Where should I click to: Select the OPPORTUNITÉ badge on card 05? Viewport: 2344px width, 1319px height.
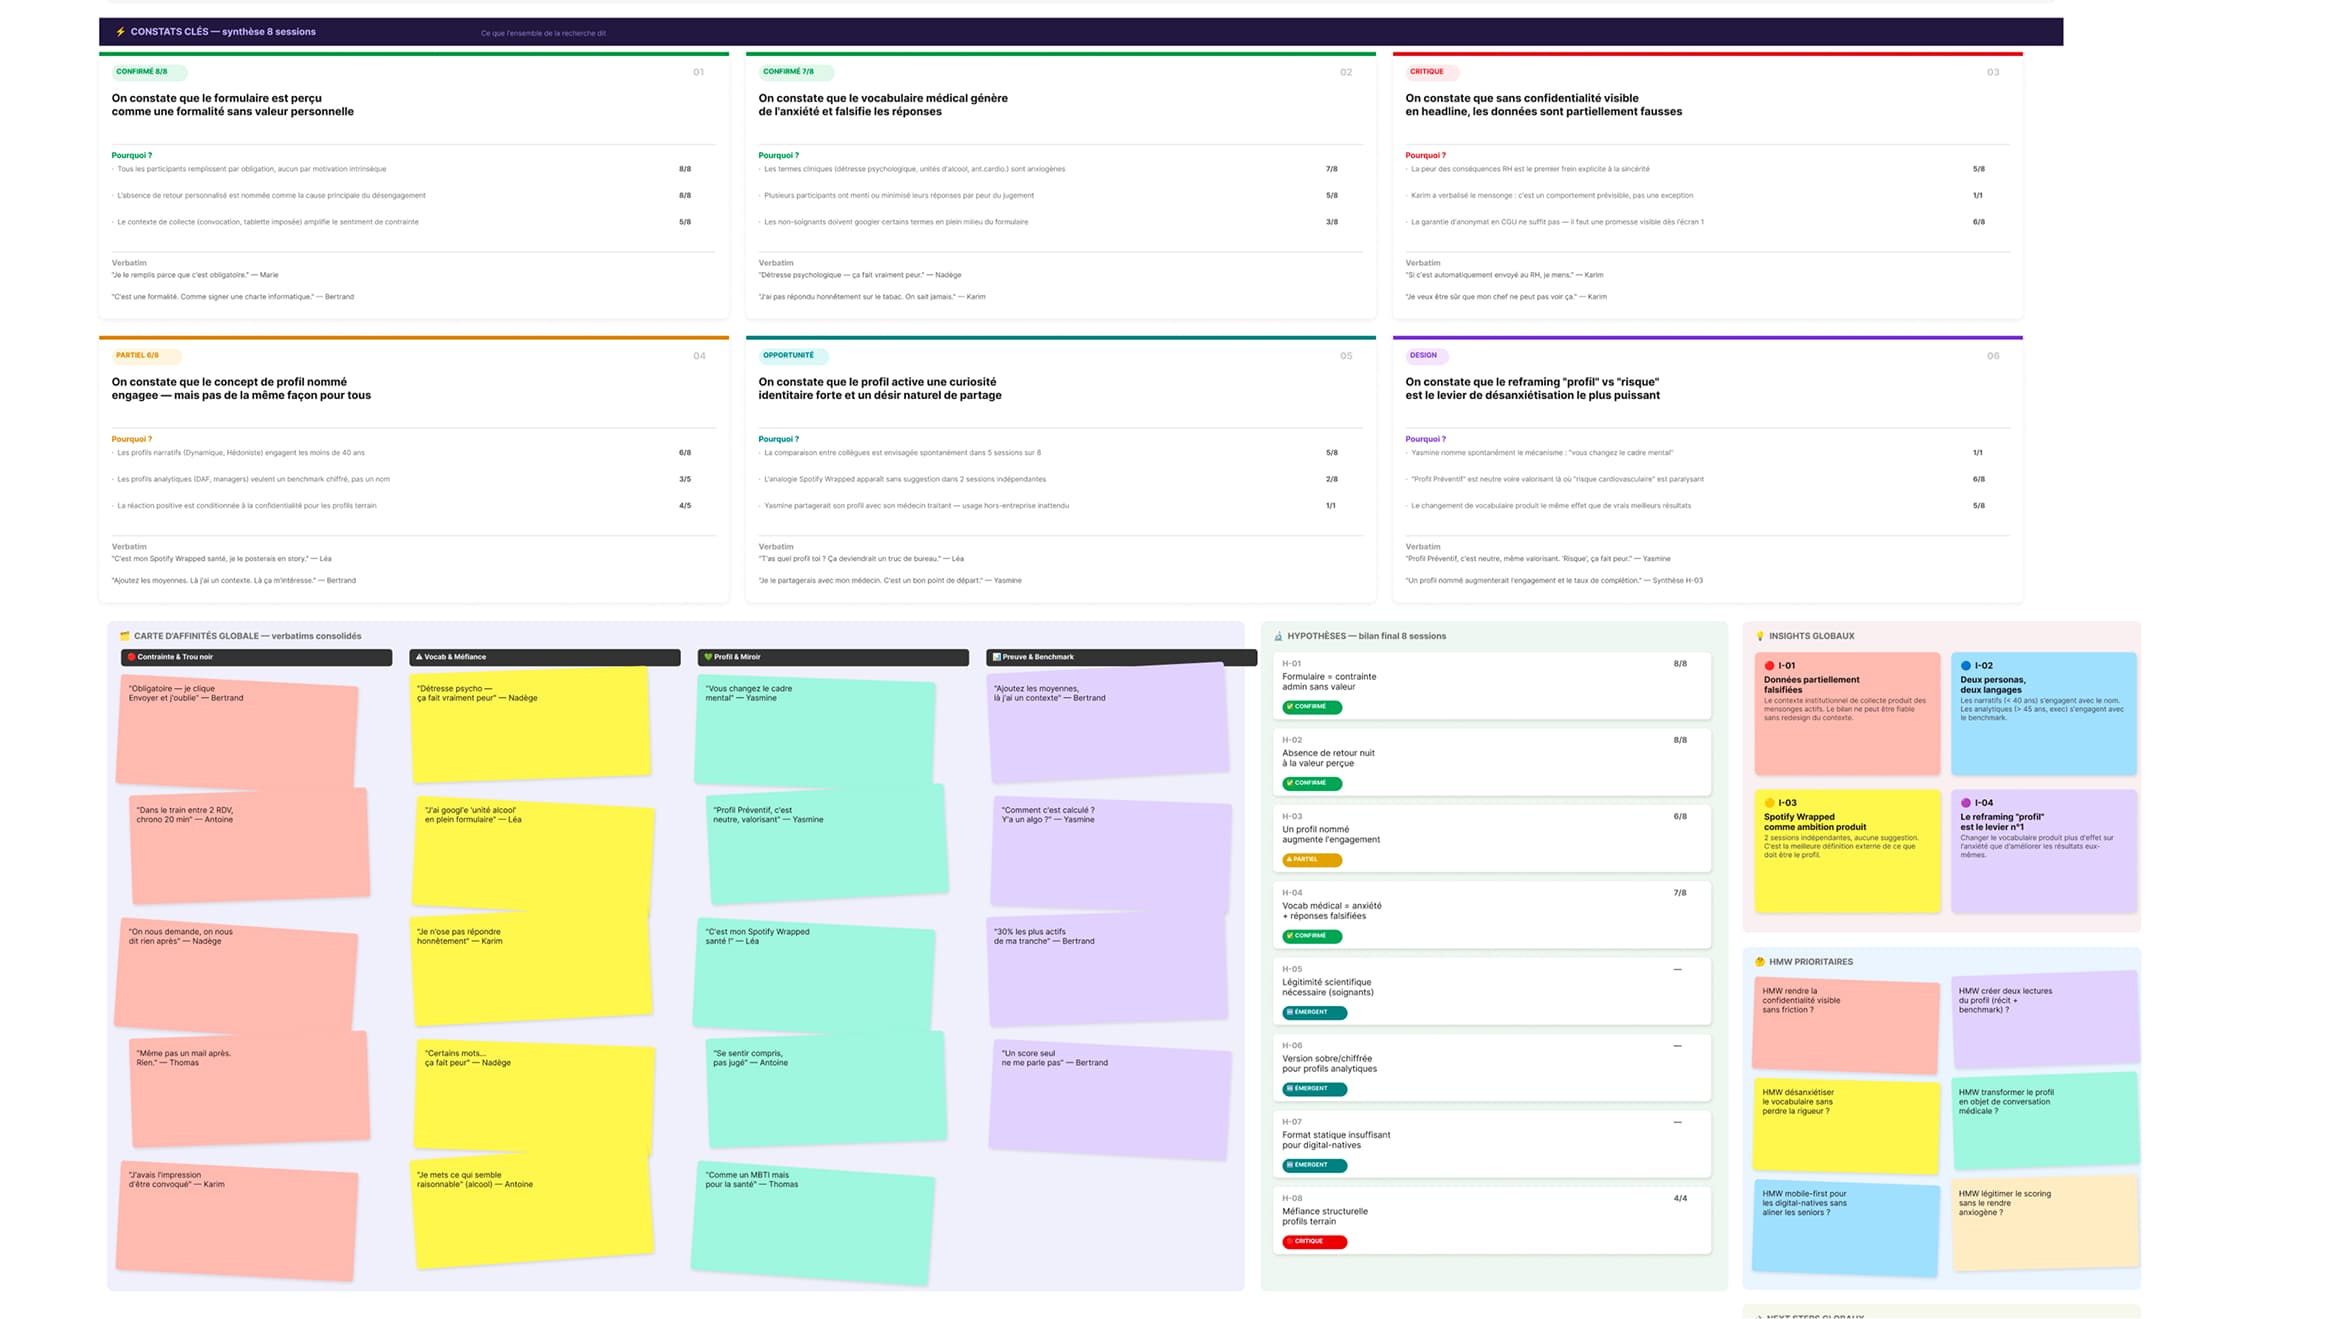pos(793,356)
